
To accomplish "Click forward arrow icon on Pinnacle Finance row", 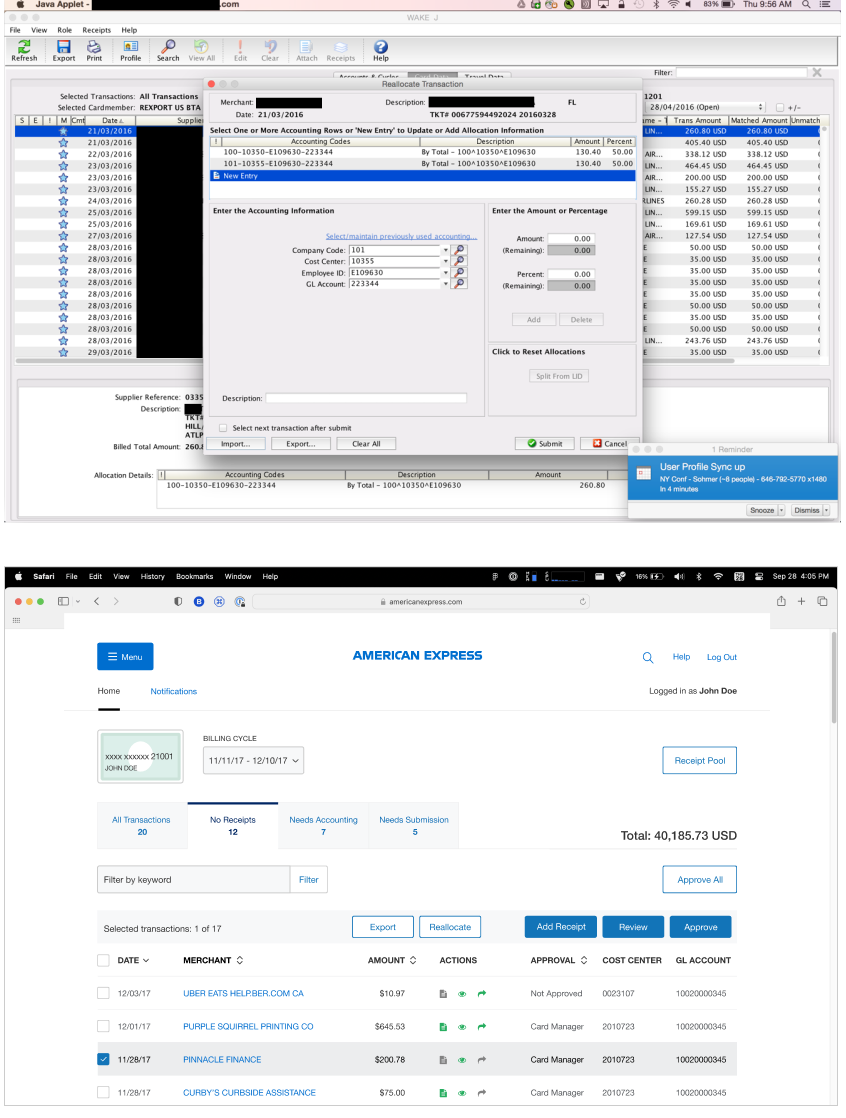I will coord(482,1060).
